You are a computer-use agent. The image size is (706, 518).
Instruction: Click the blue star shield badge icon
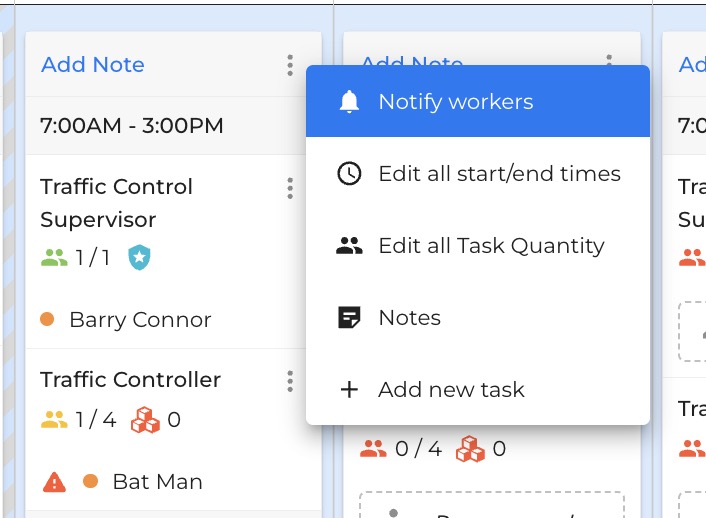(x=139, y=258)
